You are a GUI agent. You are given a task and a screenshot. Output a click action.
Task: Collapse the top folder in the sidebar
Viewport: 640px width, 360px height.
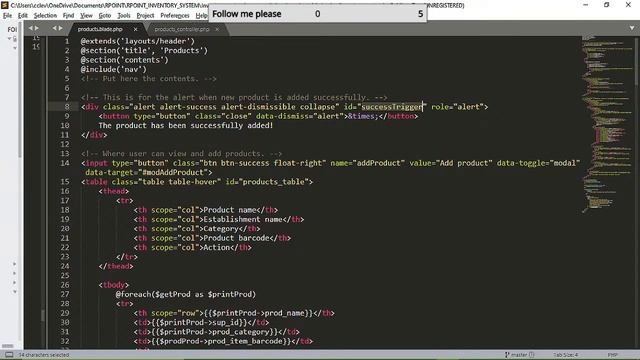tap(10, 39)
